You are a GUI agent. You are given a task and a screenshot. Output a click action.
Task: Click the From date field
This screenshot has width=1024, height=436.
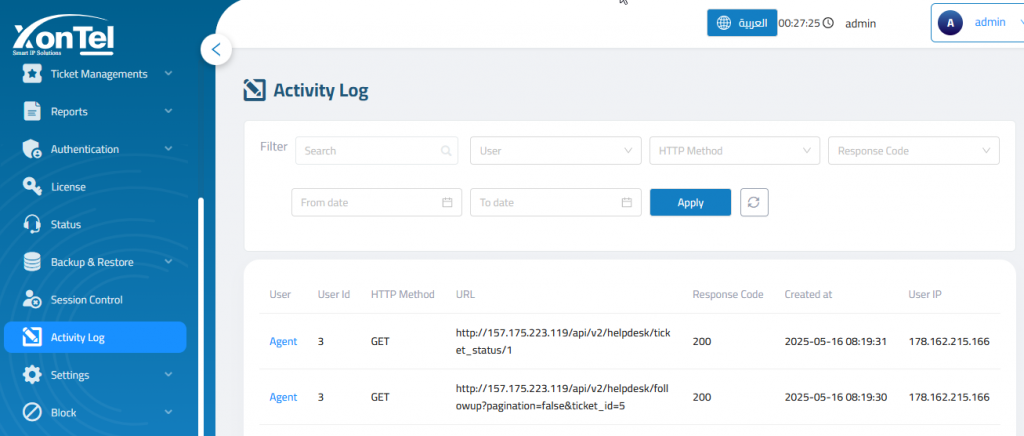(x=377, y=202)
